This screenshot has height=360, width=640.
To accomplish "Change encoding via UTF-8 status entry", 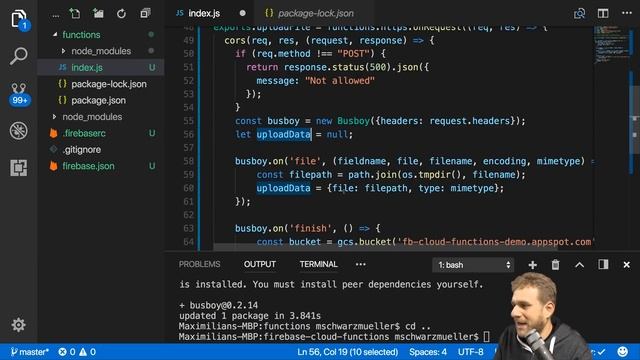I will point(470,352).
